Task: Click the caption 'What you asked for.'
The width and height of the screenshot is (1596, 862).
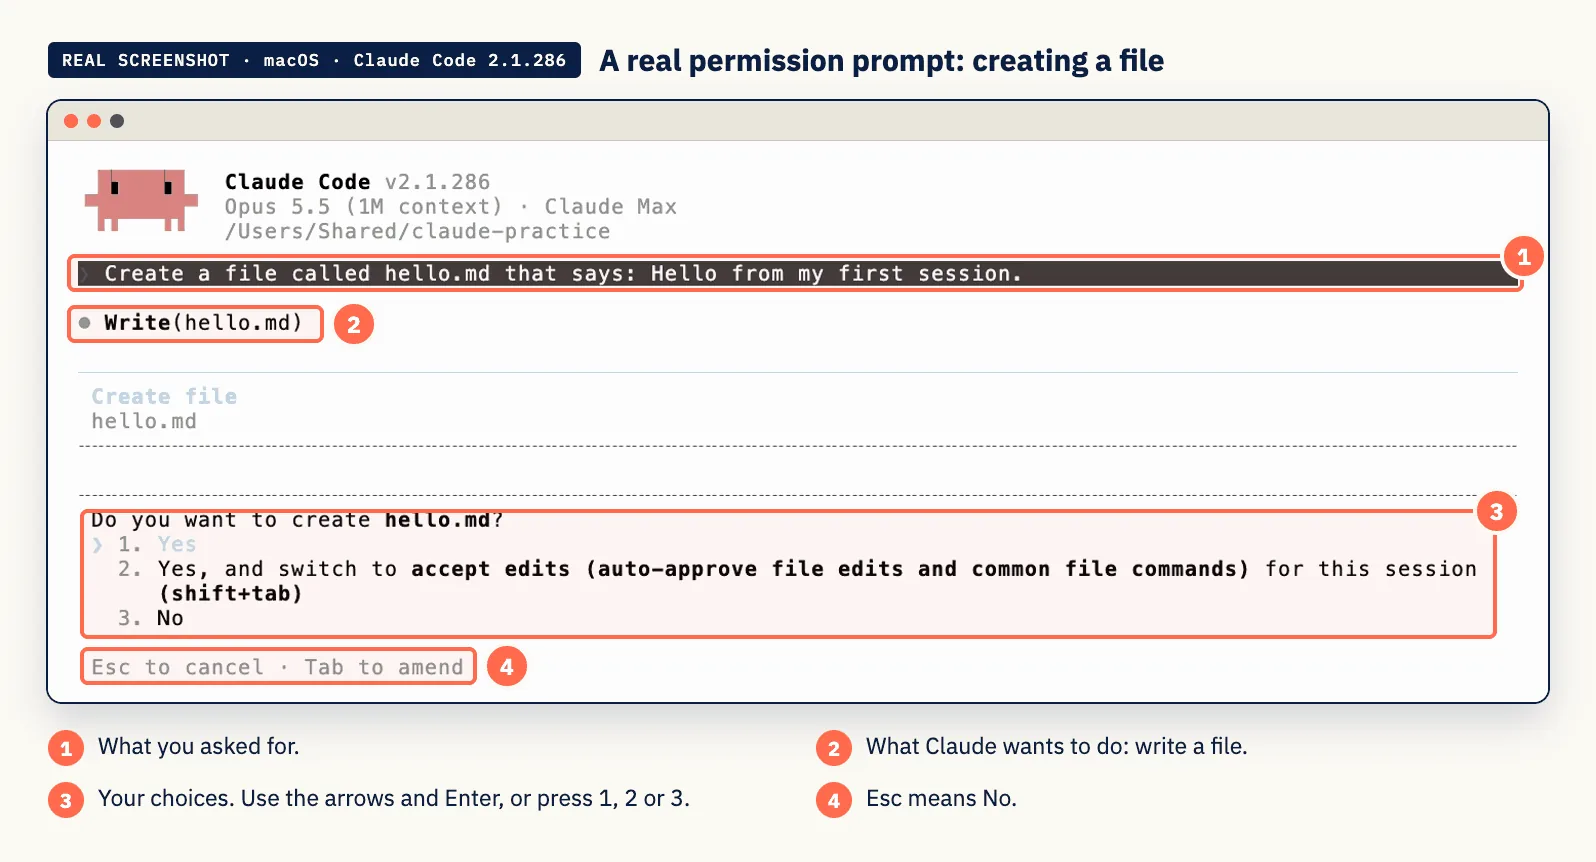Action: click(x=198, y=746)
